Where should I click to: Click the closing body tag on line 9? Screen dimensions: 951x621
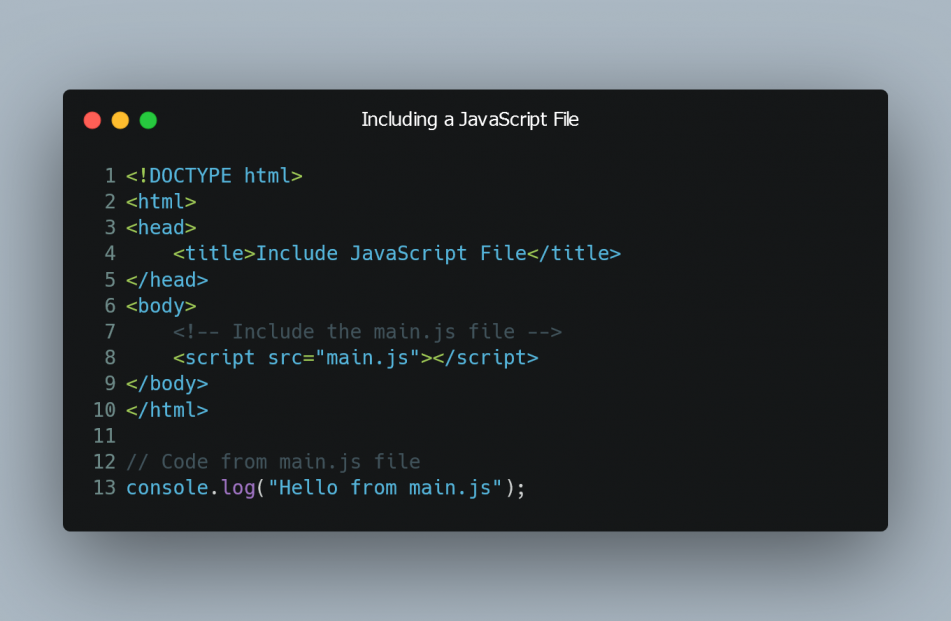point(167,384)
